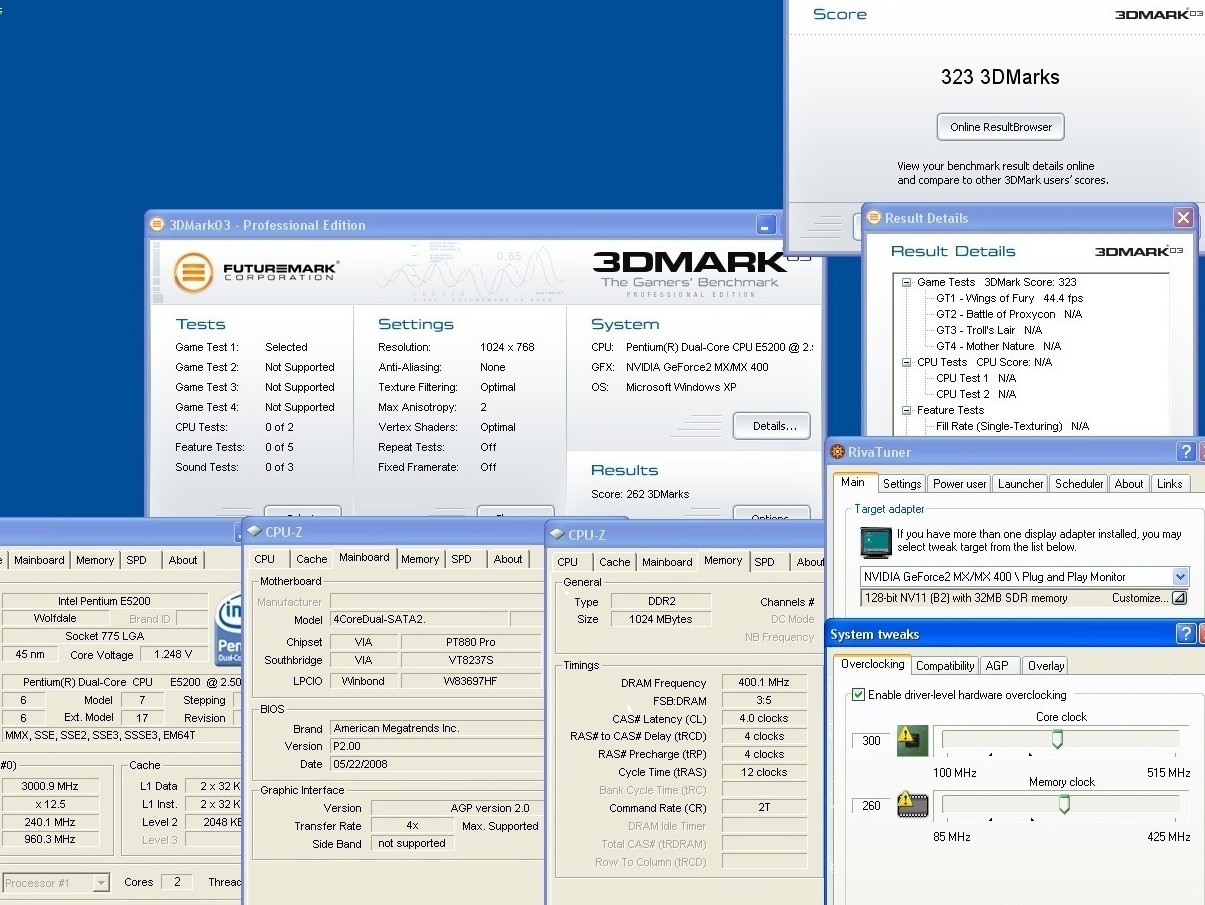Click the Memory clock chip warning icon

pyautogui.click(x=912, y=805)
